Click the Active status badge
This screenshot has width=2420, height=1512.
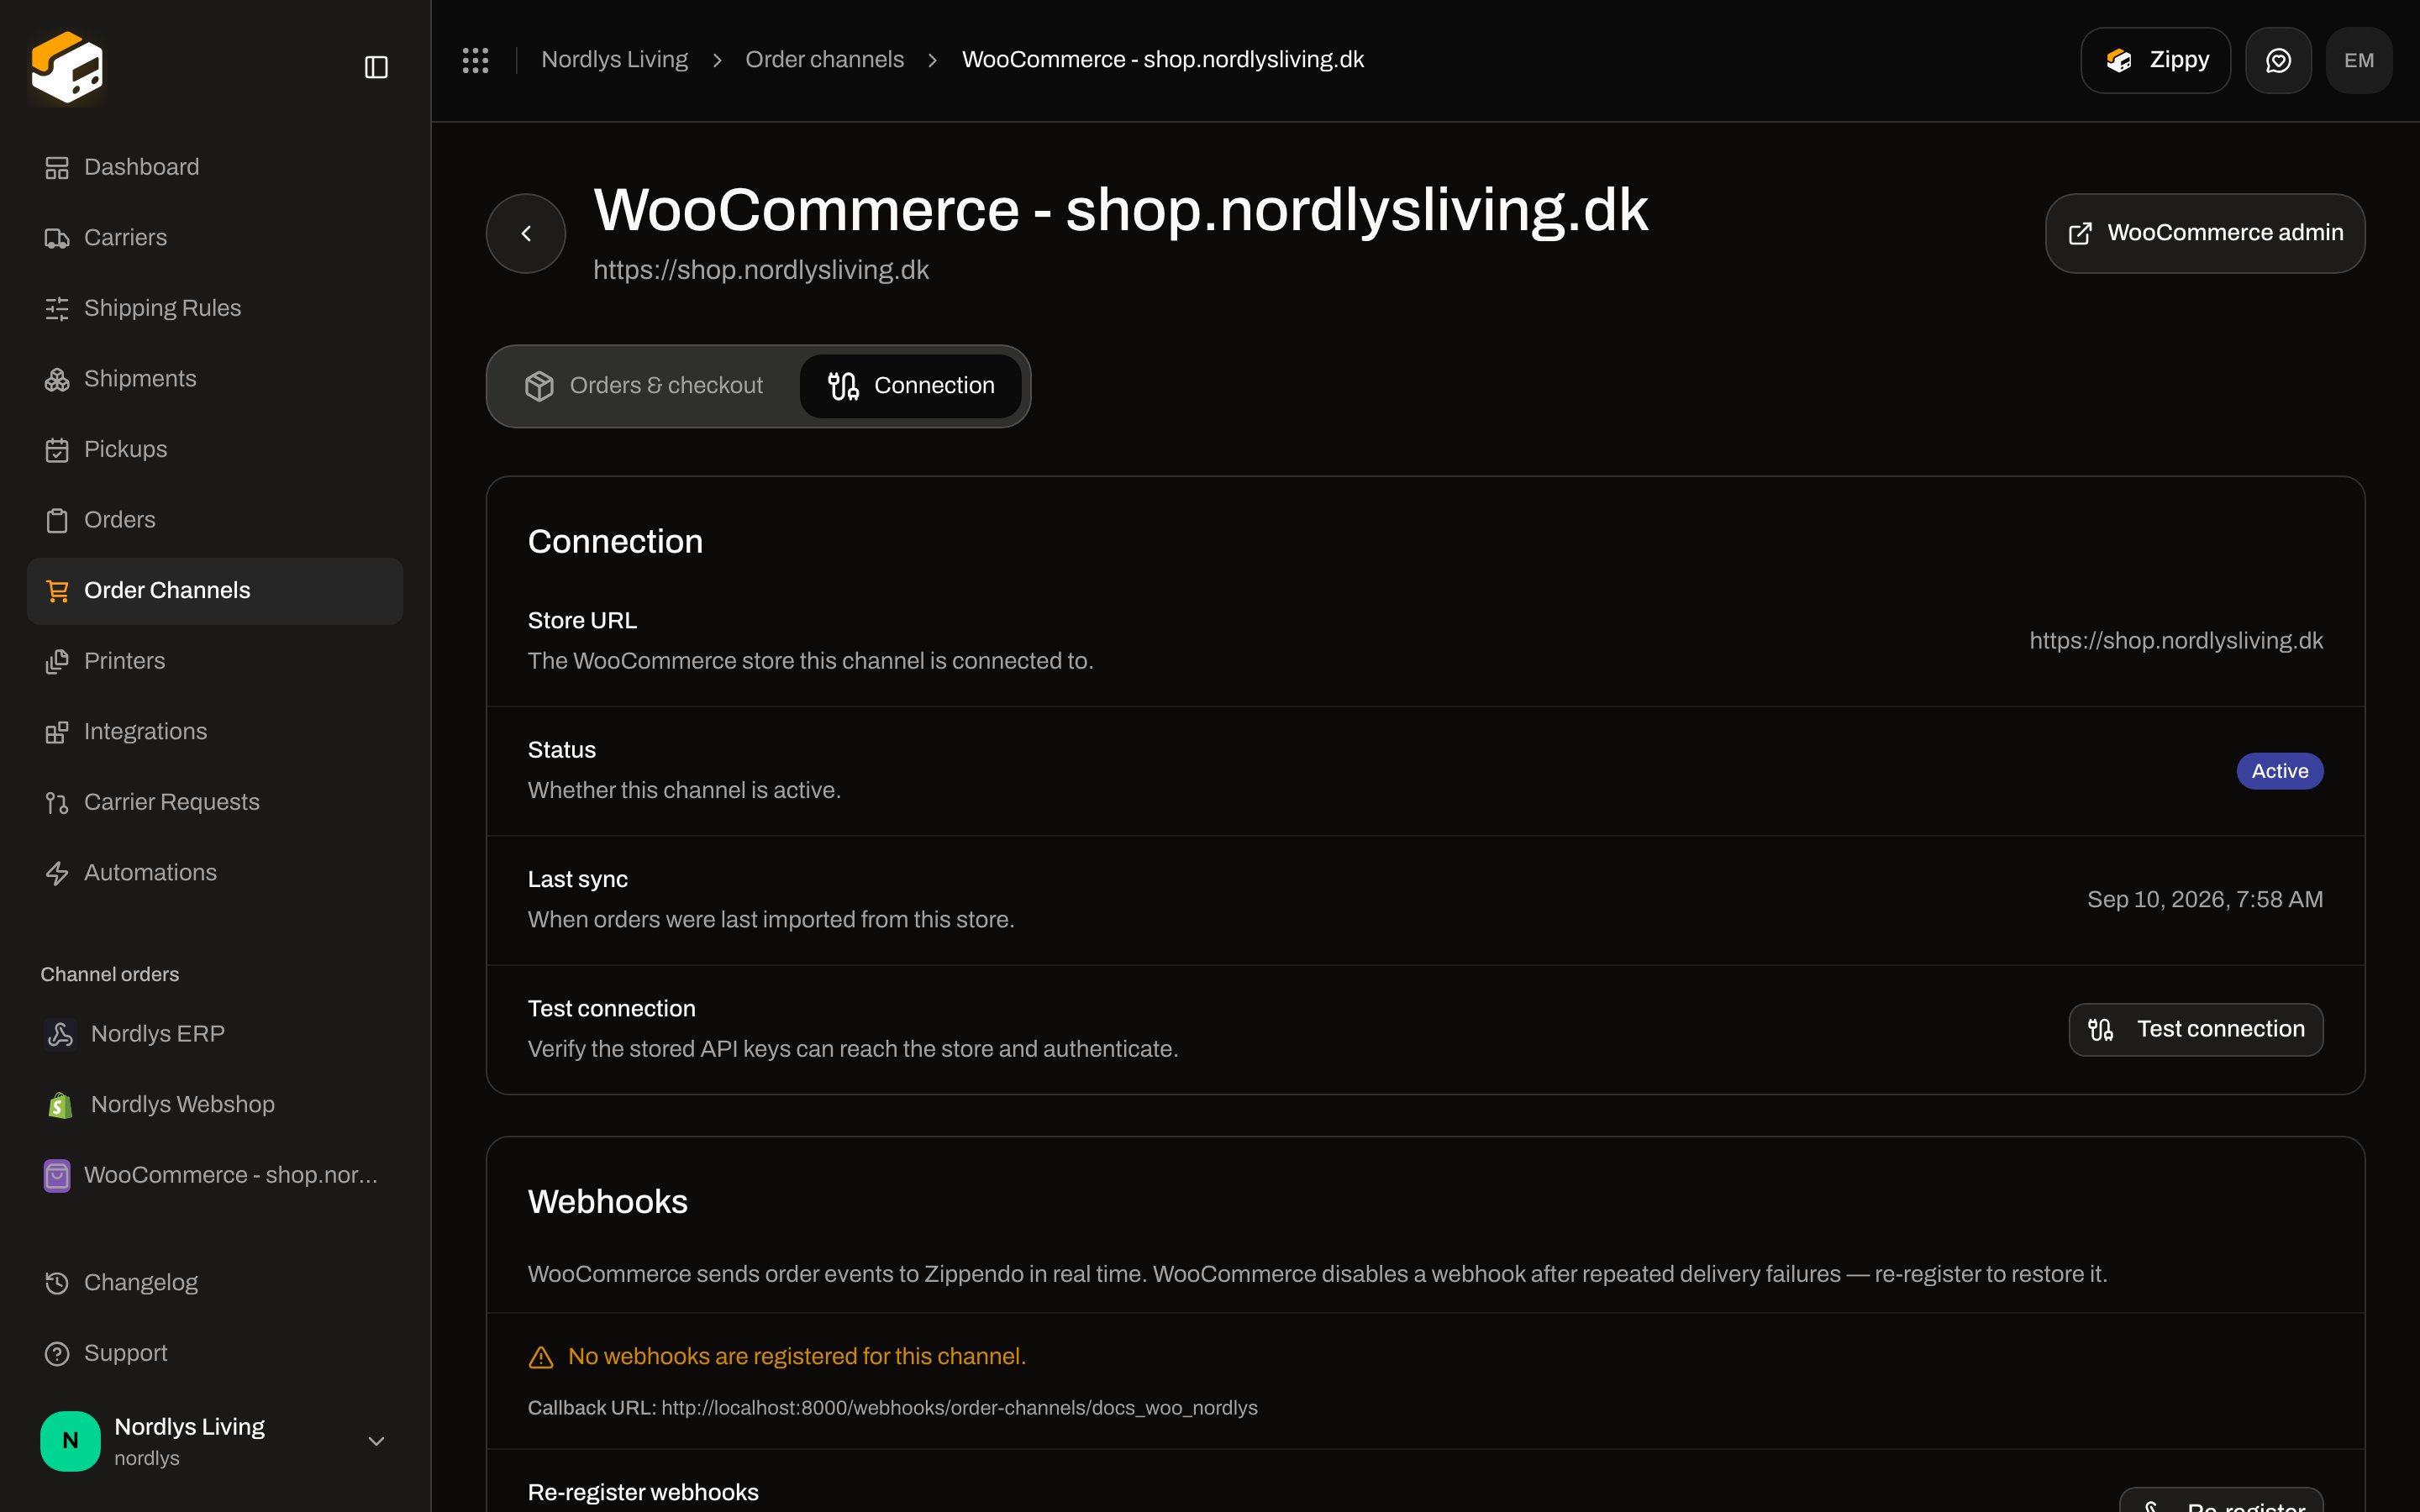(x=2280, y=771)
